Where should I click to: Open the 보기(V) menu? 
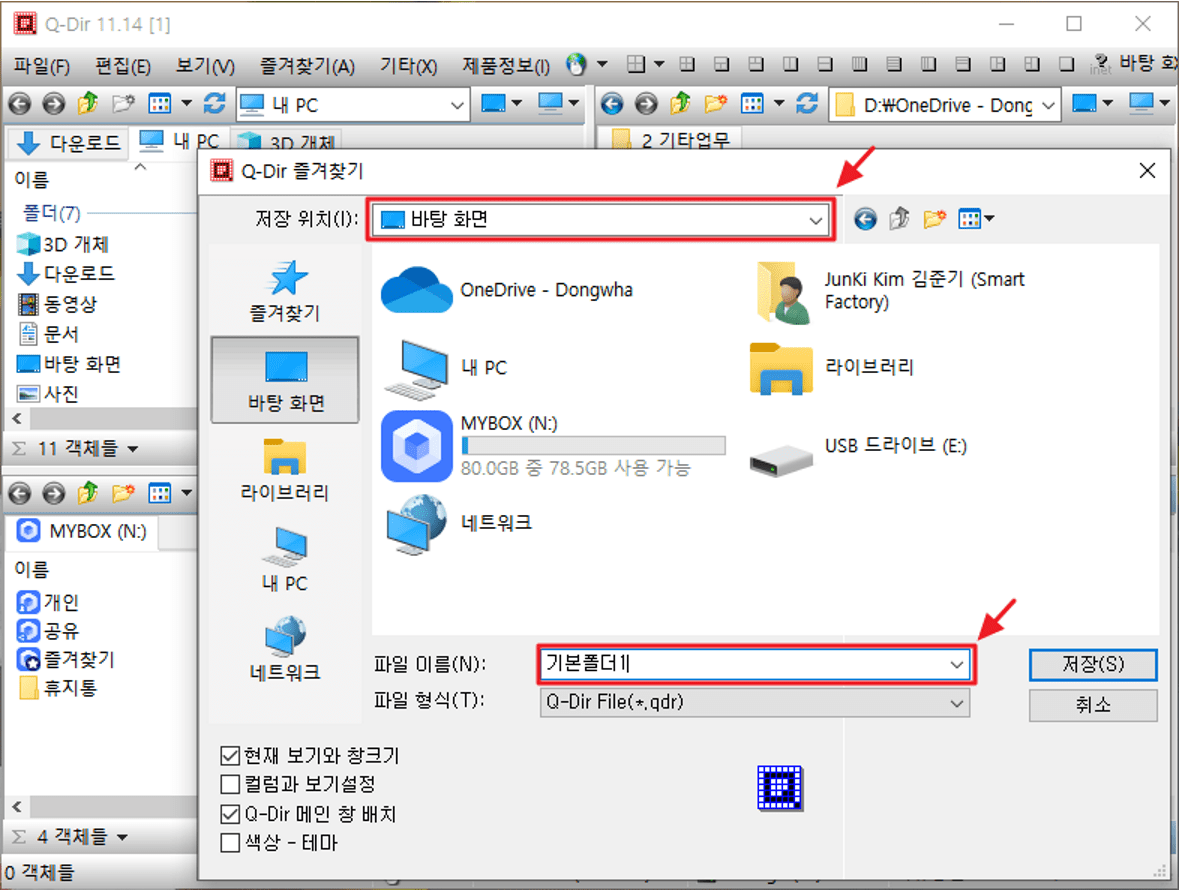coord(205,66)
